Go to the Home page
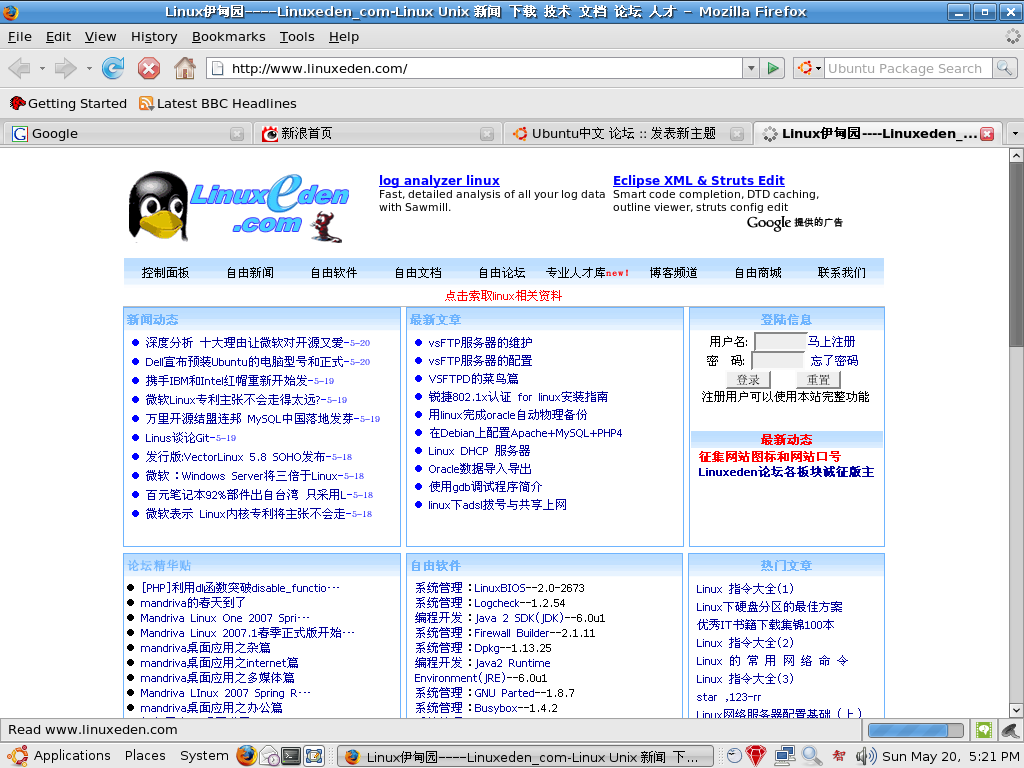This screenshot has height=768, width=1024. click(x=185, y=68)
